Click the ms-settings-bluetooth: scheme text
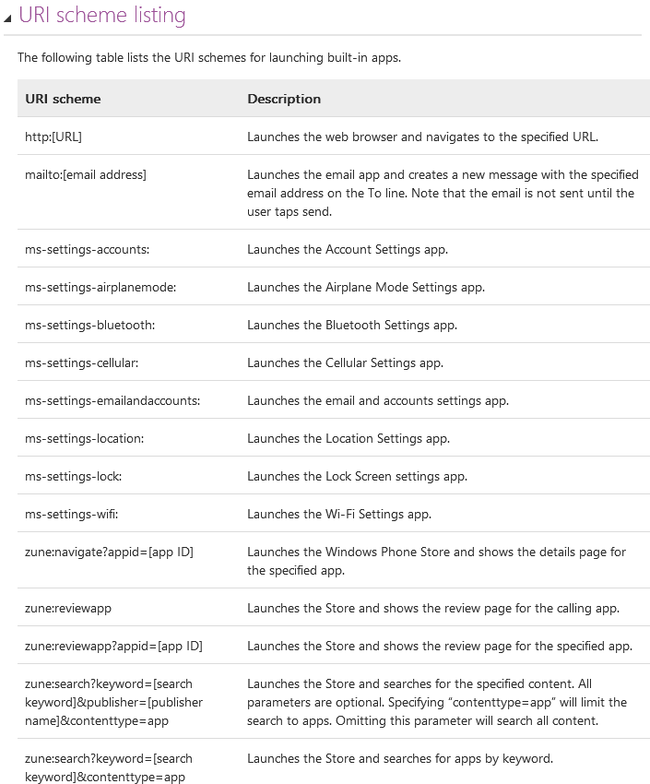Image resolution: width=650 pixels, height=784 pixels. tap(90, 325)
